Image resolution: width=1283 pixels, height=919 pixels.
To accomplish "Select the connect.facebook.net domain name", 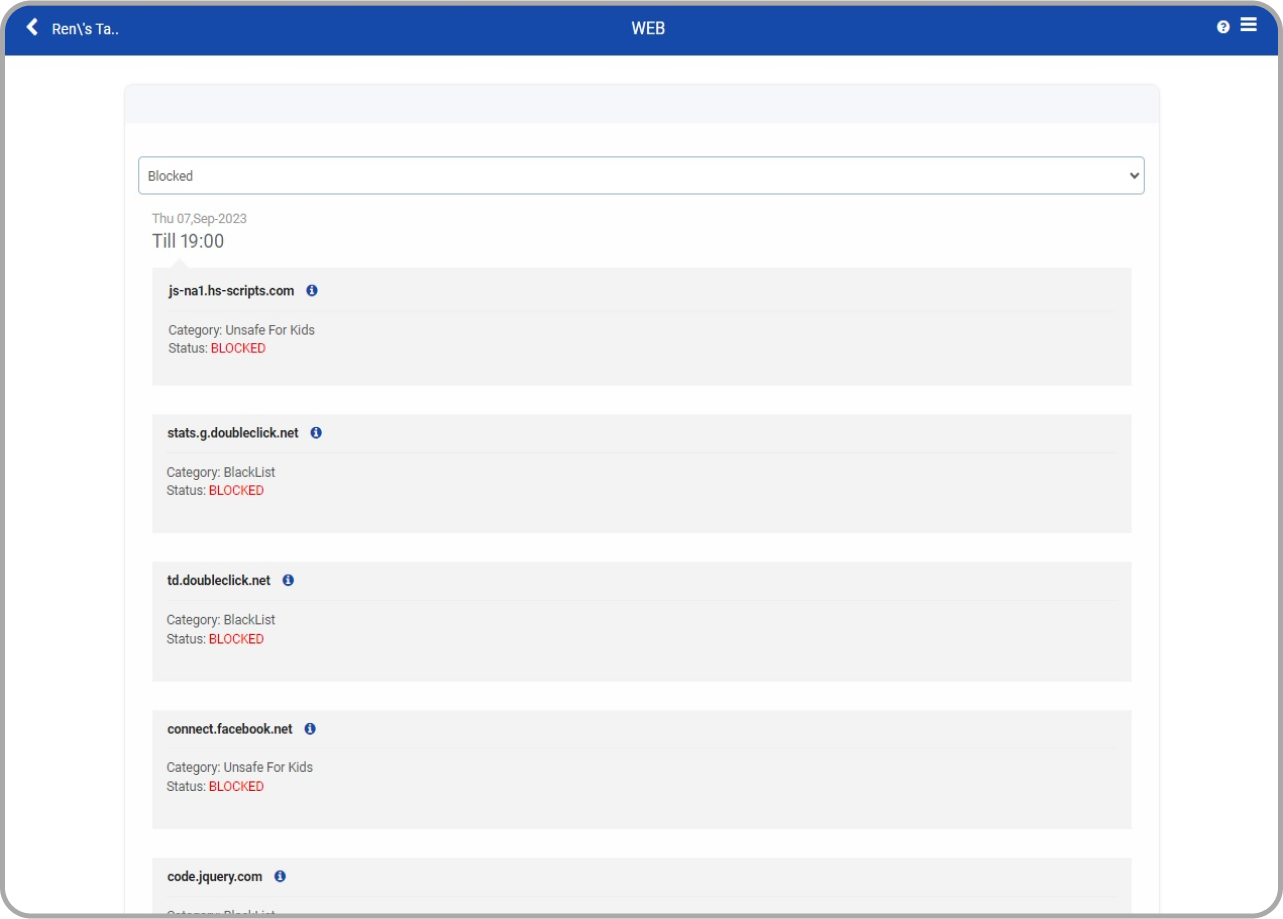I will click(230, 729).
